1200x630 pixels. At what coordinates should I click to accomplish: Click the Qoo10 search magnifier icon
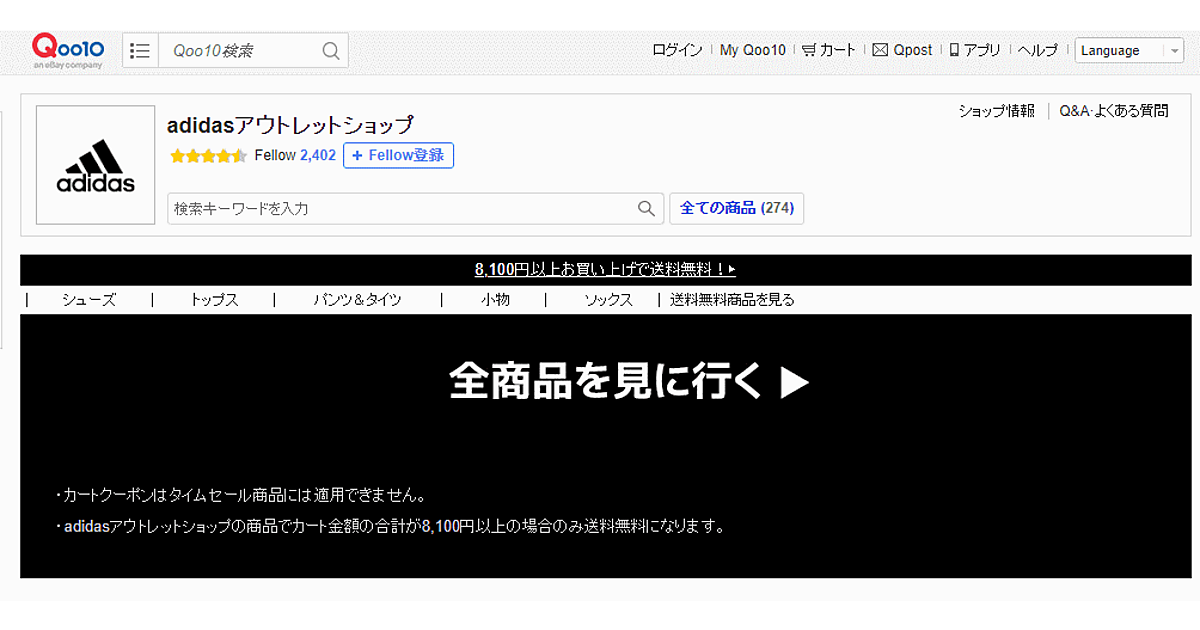tap(331, 51)
